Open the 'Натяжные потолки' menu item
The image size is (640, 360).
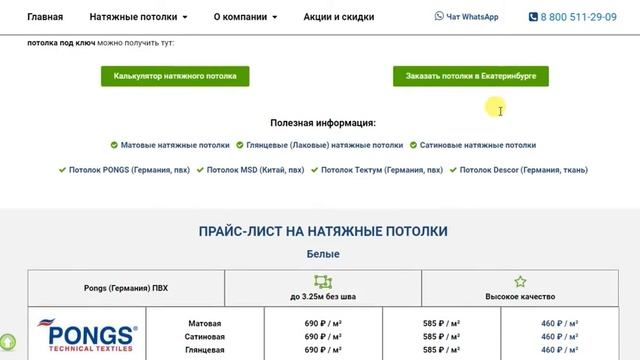click(x=133, y=17)
